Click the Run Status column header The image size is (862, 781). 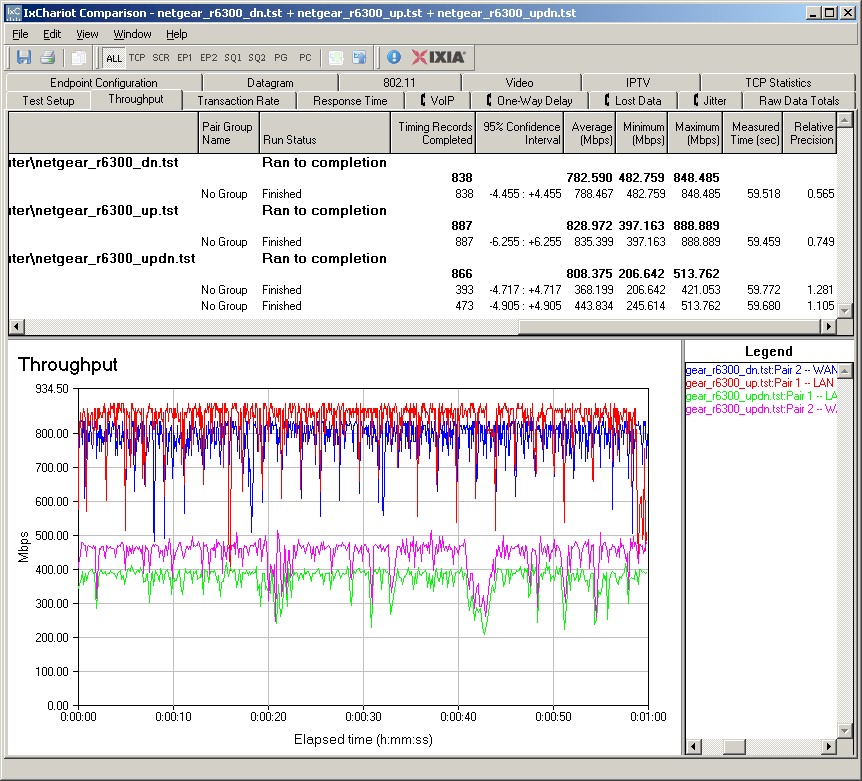point(324,133)
